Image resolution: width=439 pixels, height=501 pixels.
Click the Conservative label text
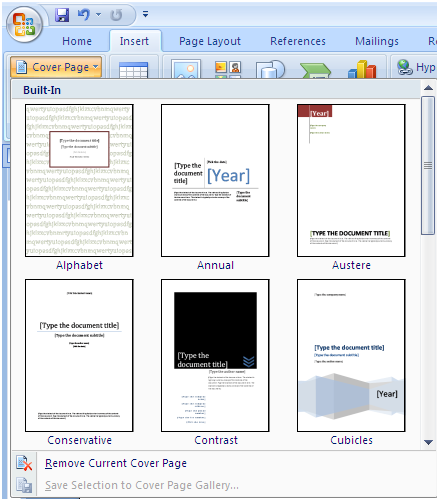click(79, 440)
